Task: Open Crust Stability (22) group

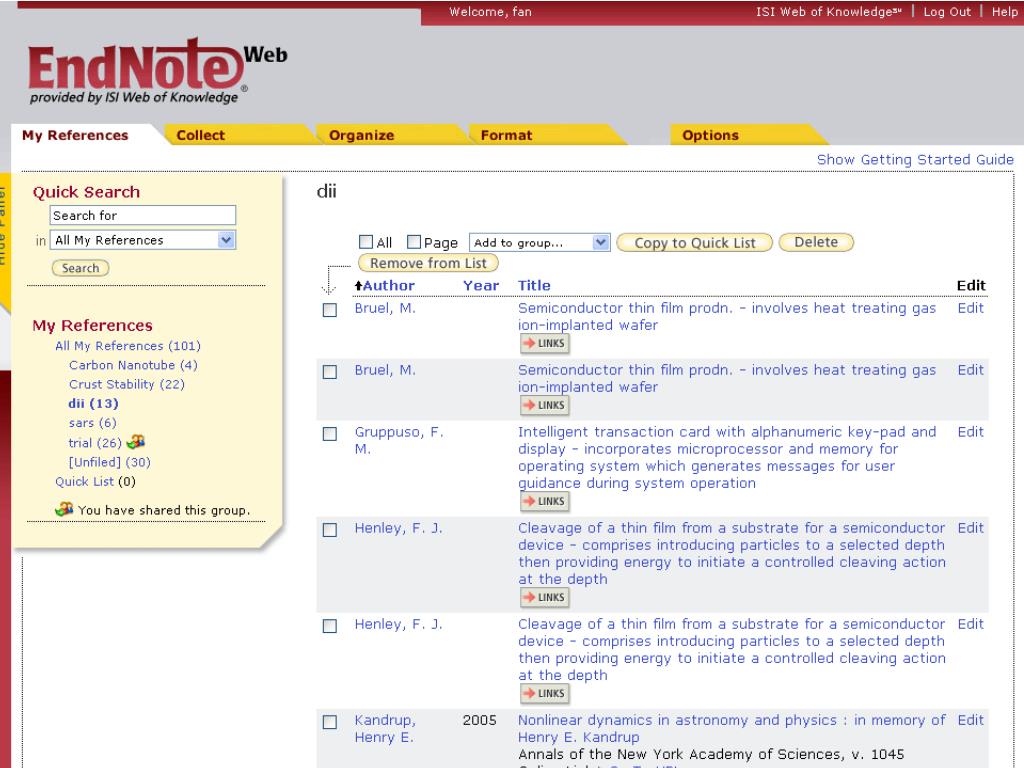Action: pos(127,384)
